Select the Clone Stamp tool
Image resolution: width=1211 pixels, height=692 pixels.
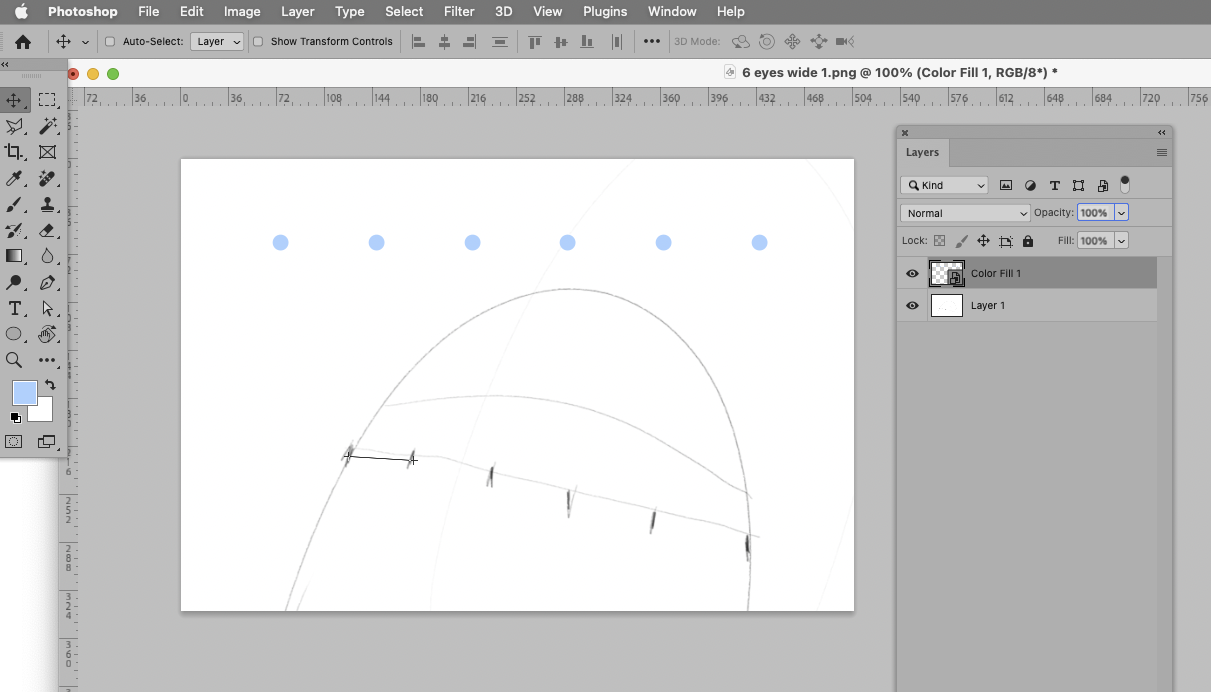click(x=47, y=204)
